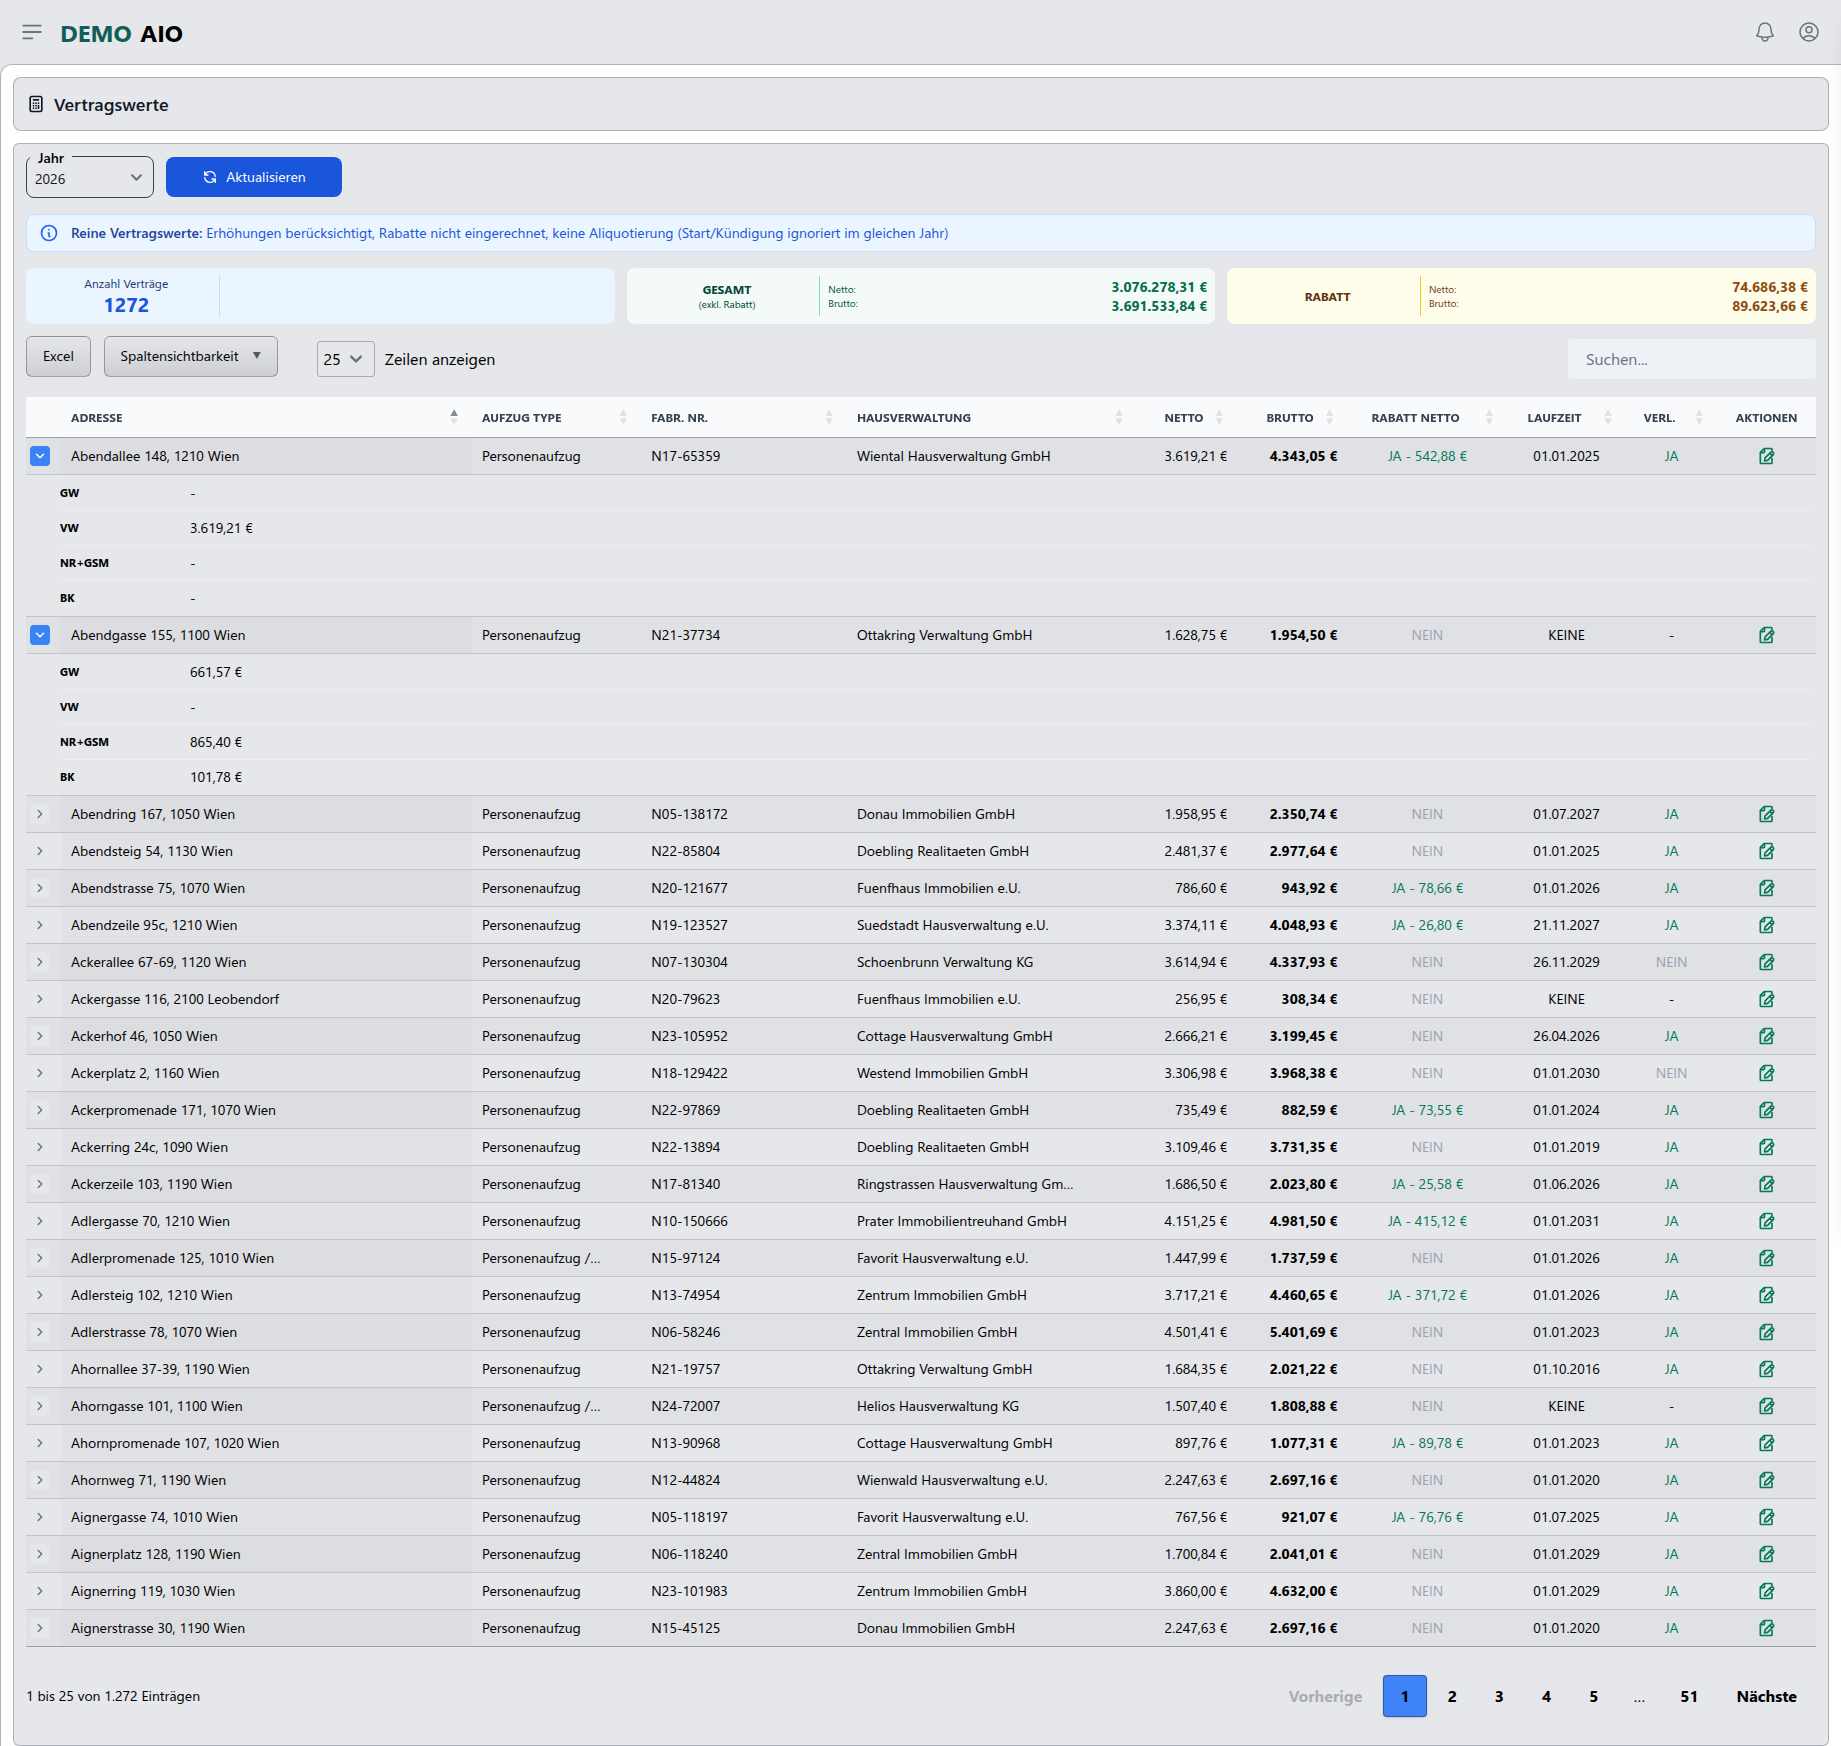Screen dimensions: 1841x1746
Task: Expand the Adlerpromenade 125 row details
Action: click(40, 1258)
